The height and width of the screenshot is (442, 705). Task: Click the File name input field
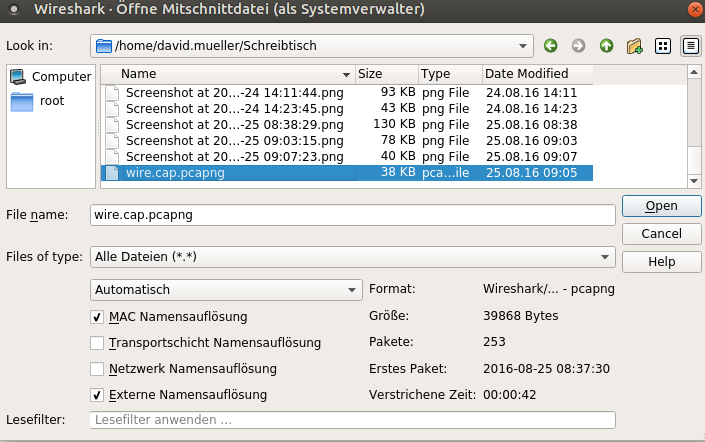(x=352, y=215)
